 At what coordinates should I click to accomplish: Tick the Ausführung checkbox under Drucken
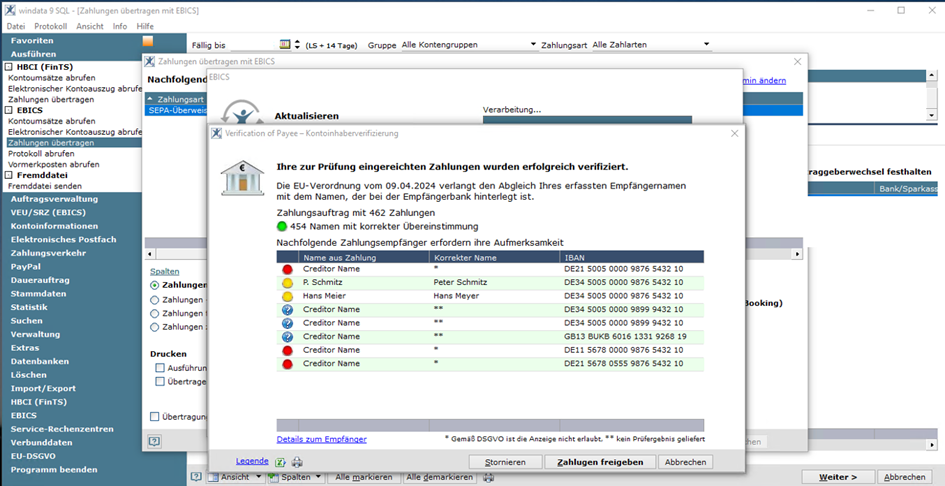160,368
